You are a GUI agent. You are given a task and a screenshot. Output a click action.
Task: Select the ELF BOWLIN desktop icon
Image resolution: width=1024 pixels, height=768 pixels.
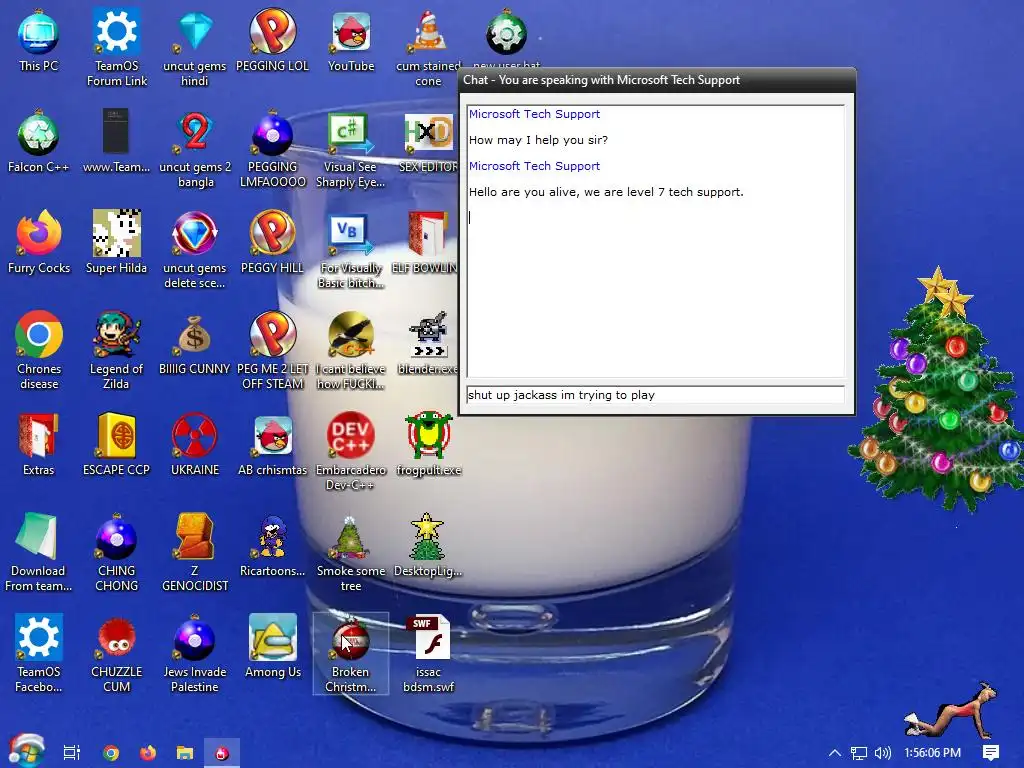(x=426, y=242)
